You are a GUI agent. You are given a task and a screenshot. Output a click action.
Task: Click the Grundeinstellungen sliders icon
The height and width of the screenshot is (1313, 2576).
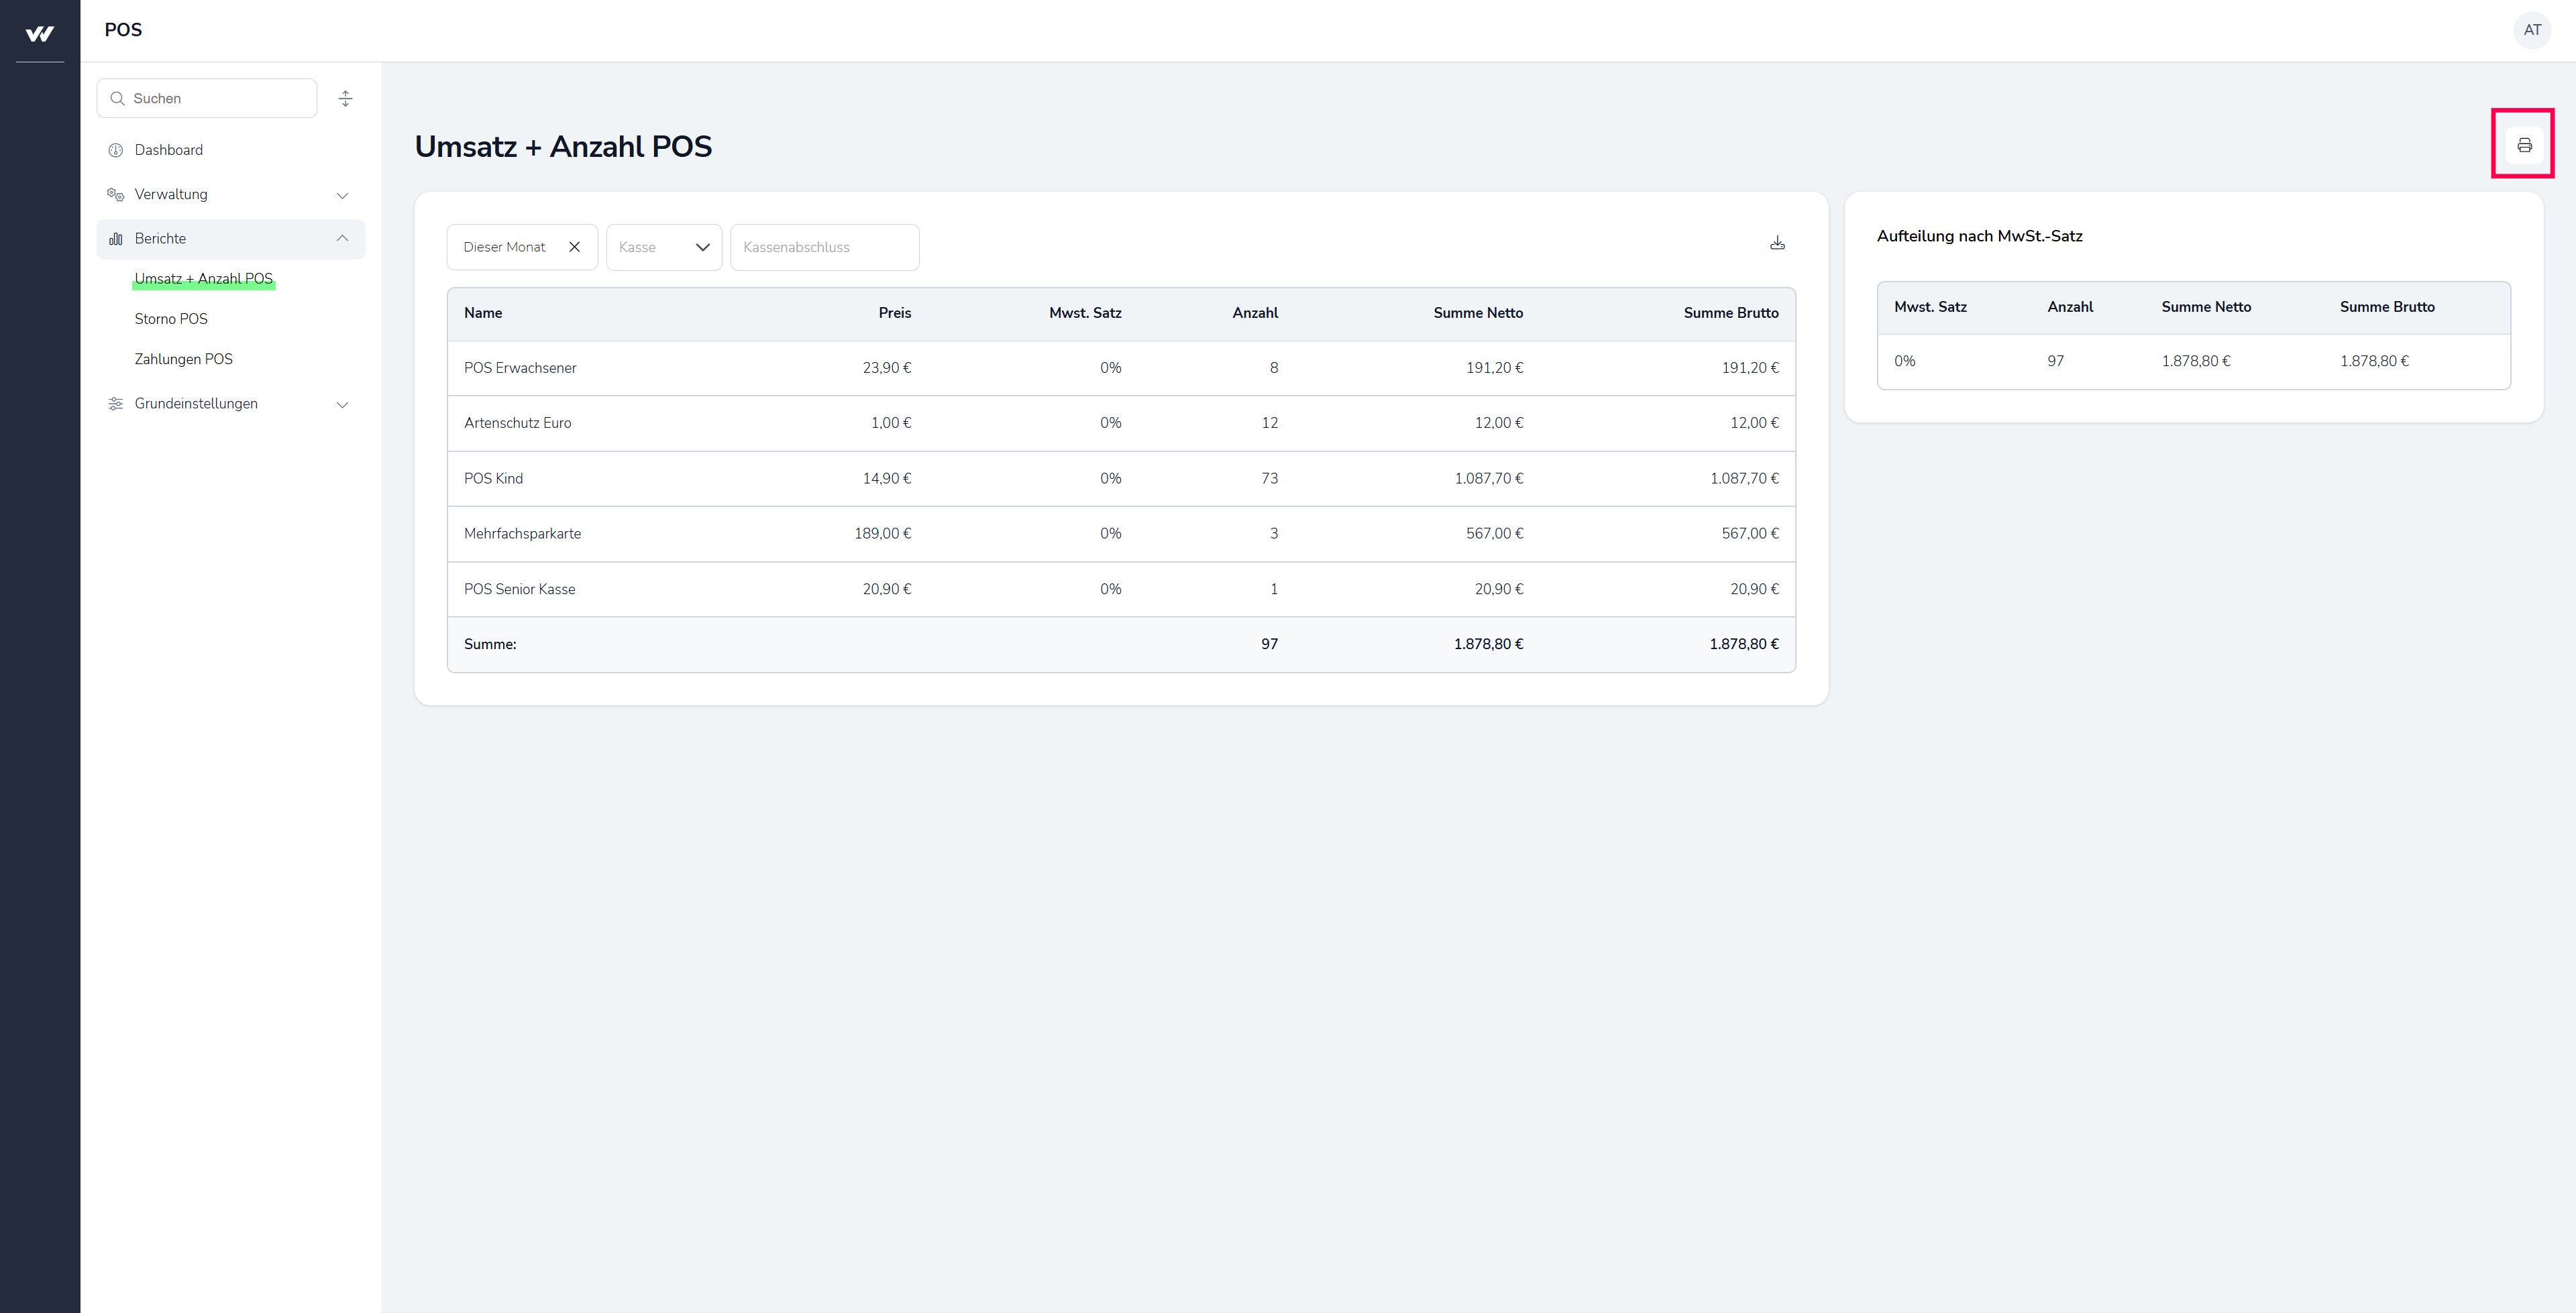click(x=116, y=404)
